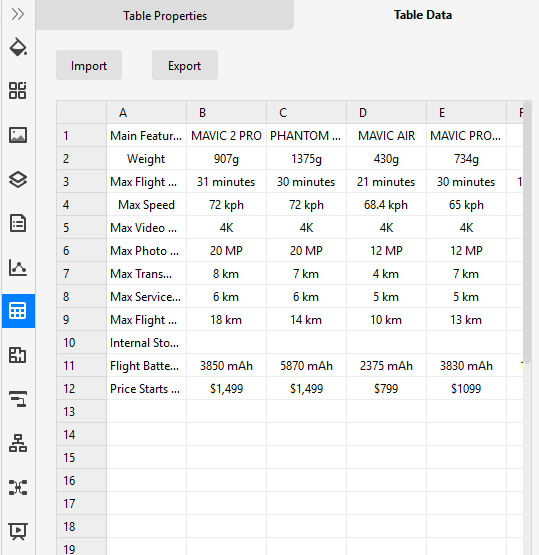This screenshot has height=555, width=539.
Task: Open the mind map shuffle icon
Action: [x=18, y=487]
